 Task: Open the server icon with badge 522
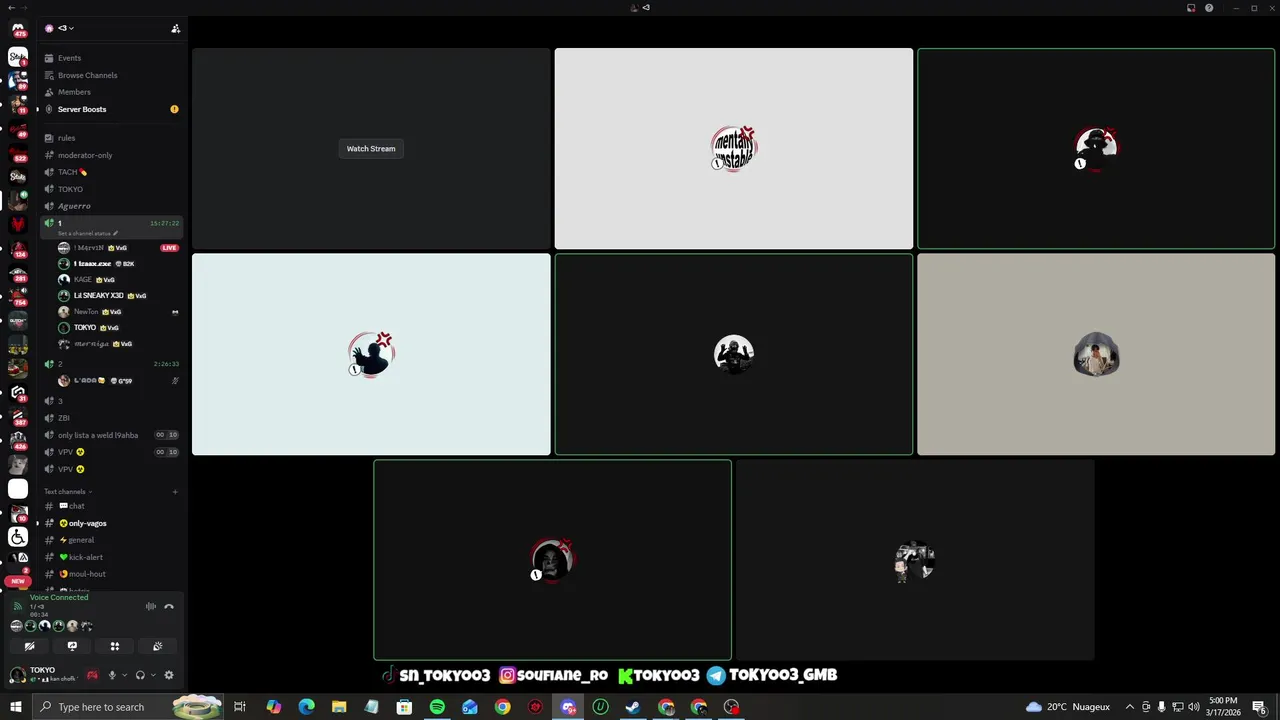click(18, 152)
